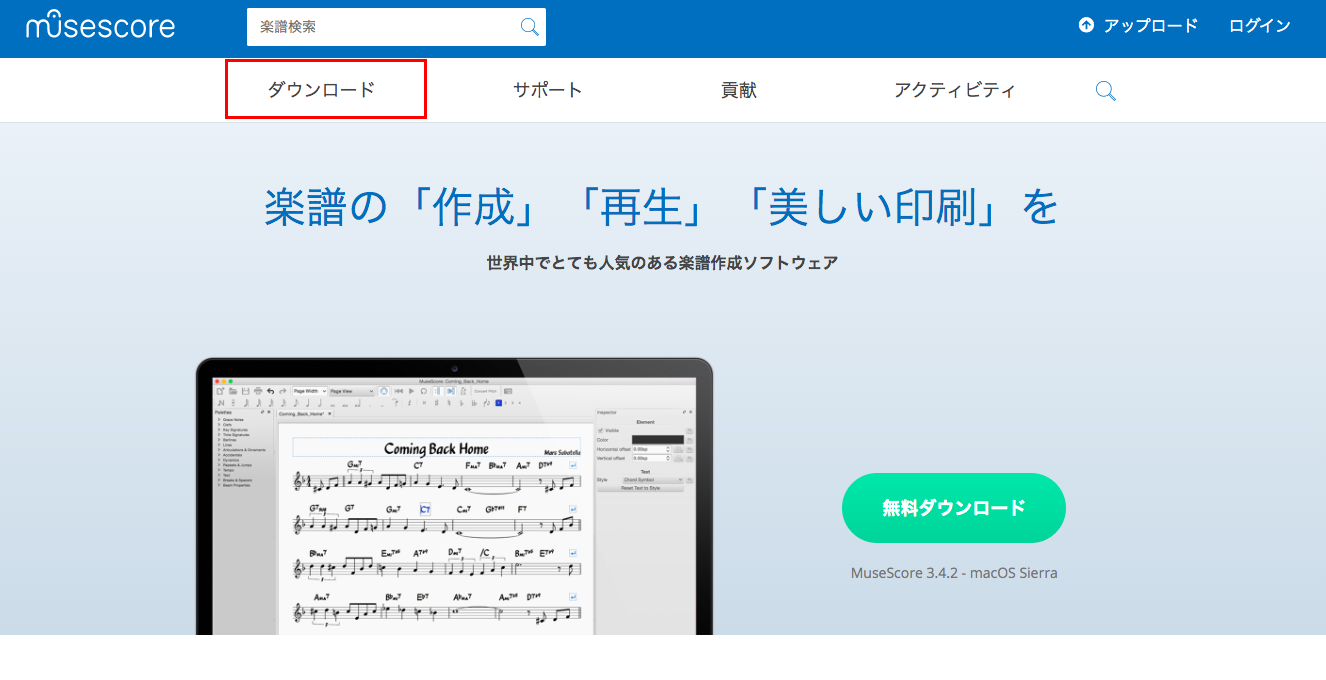Click the Play icon in MuseScore's playback toolbar
1326x680 pixels.
click(x=411, y=391)
